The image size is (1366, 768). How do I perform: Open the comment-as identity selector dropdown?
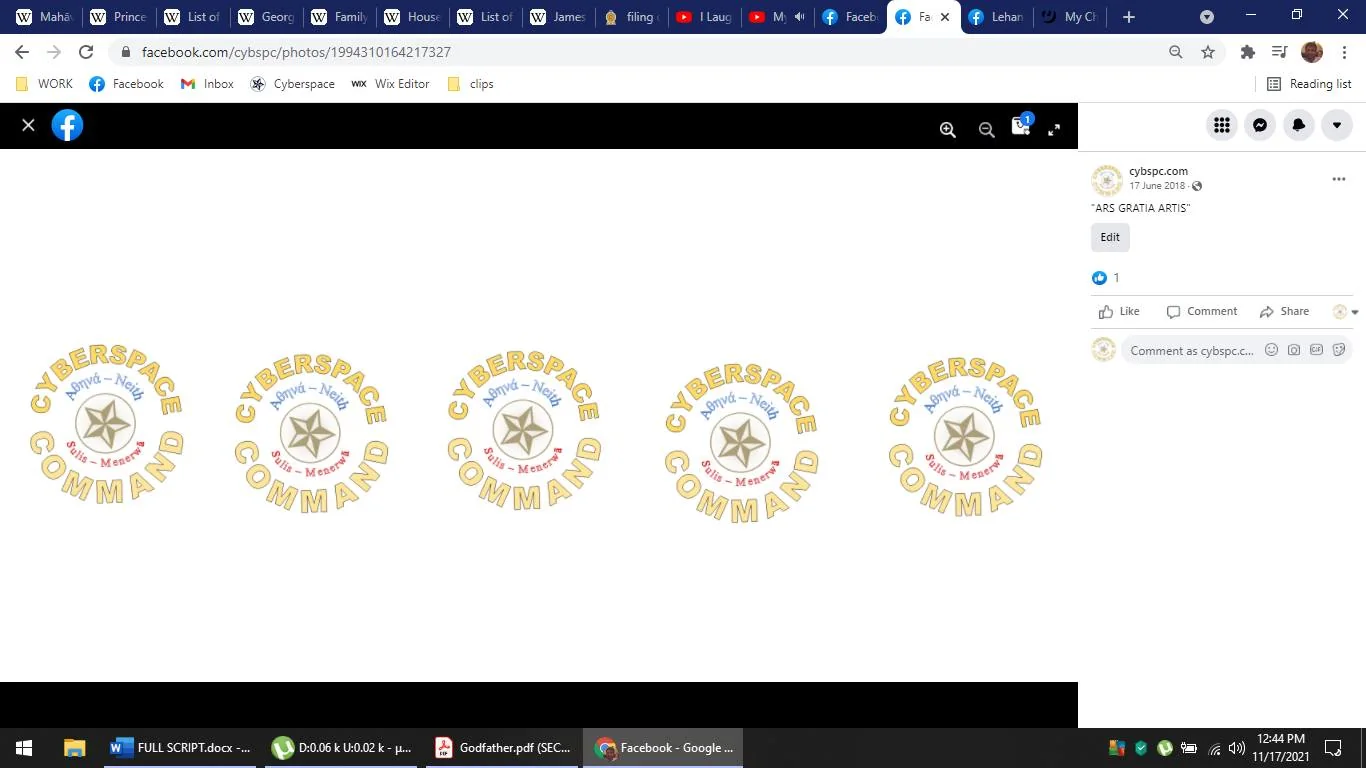(1346, 312)
